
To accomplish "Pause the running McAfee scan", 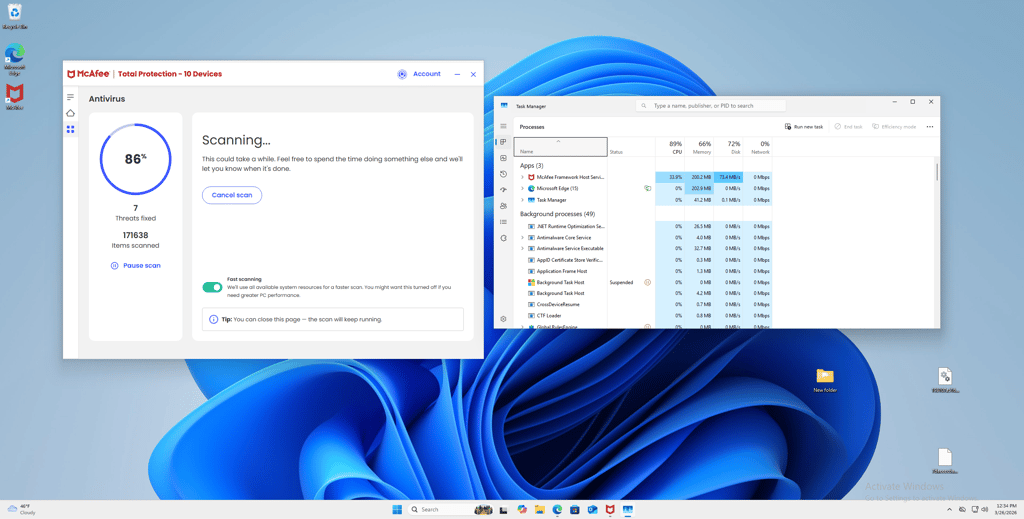I will [135, 266].
